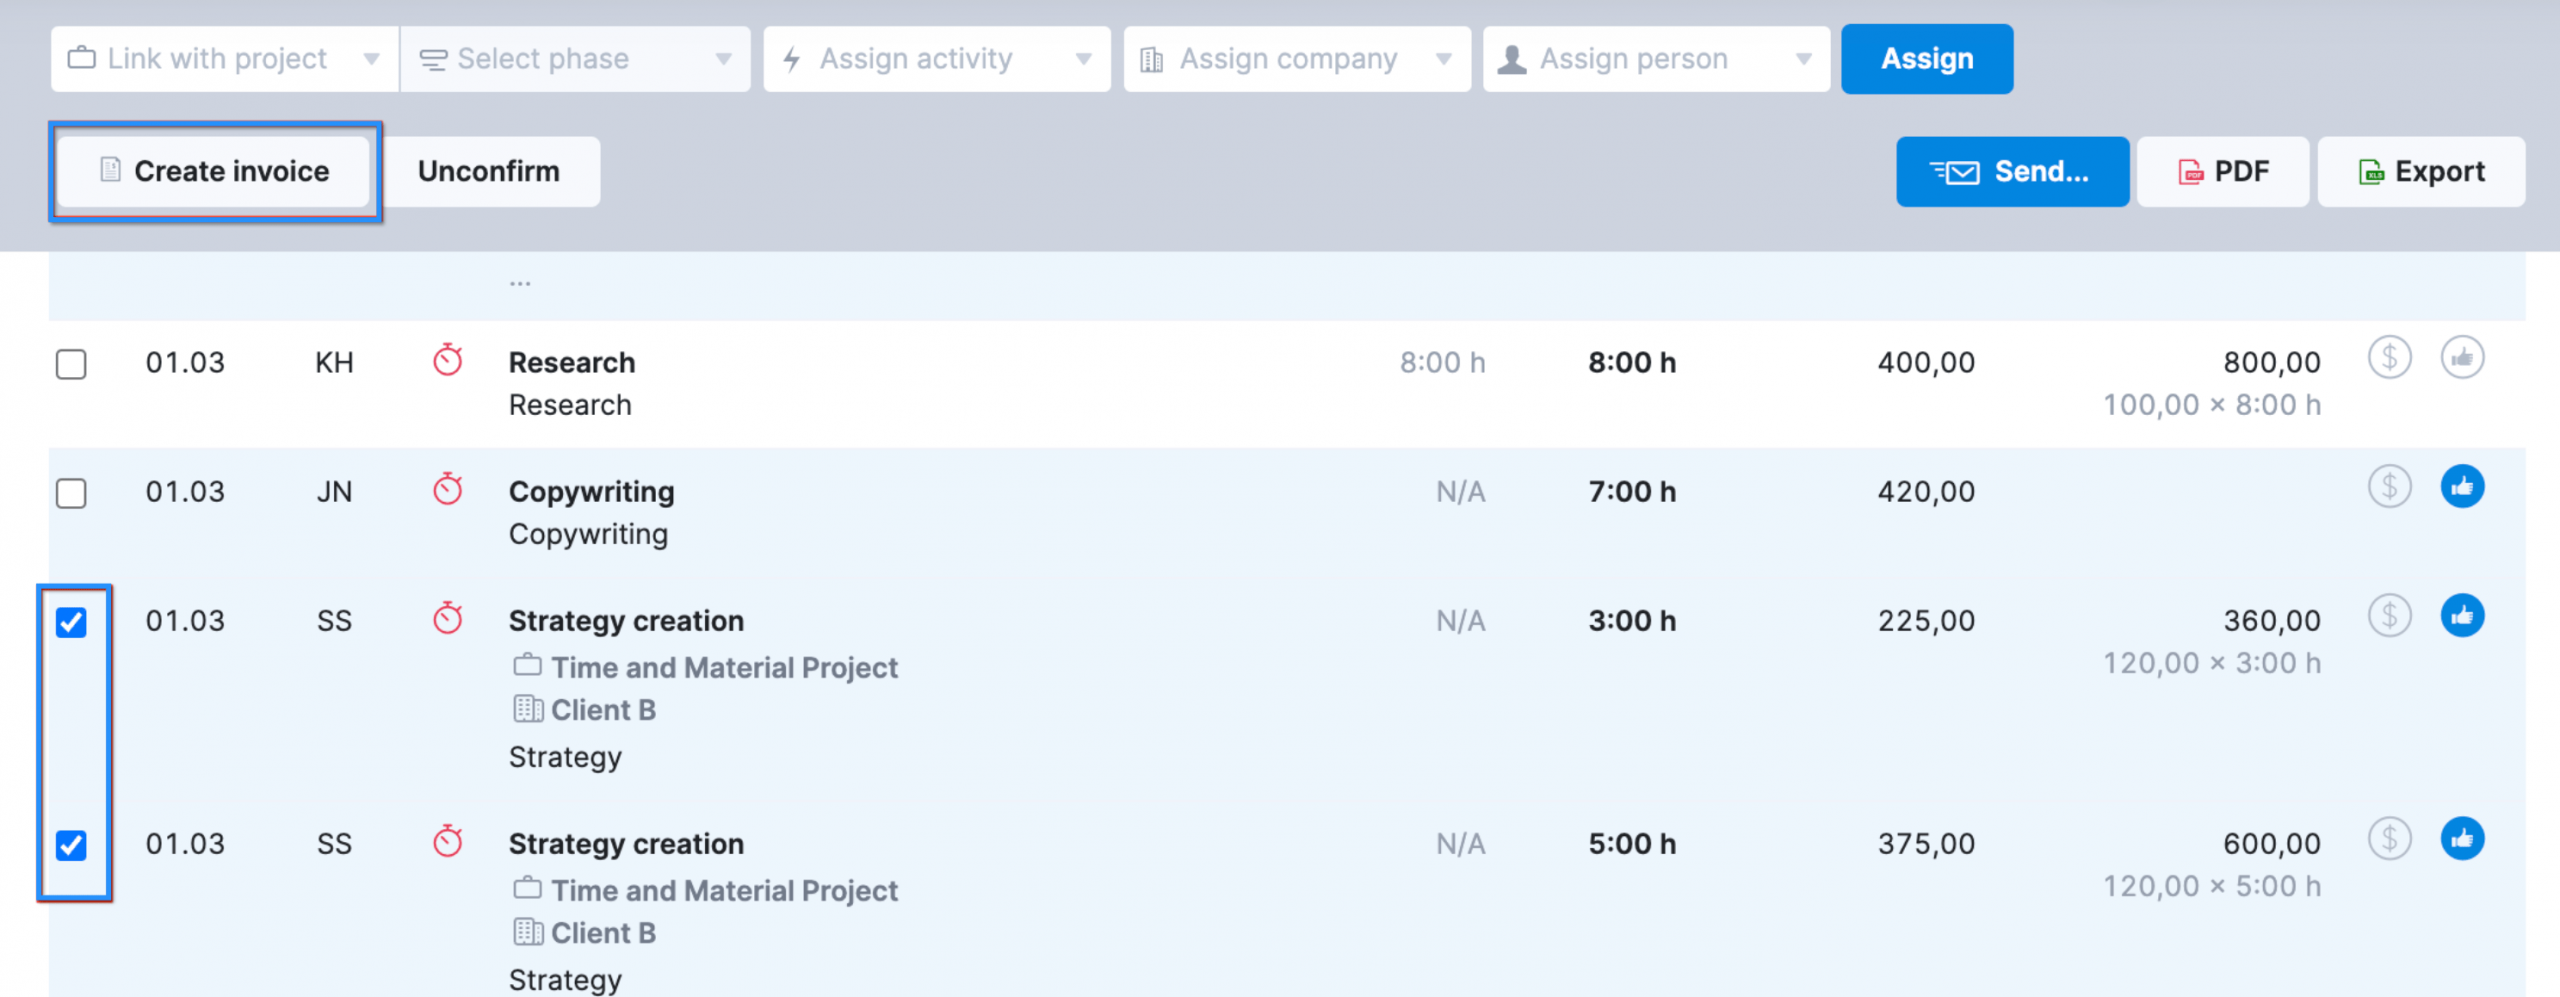
Task: Click the billable dollar icon on Research row
Action: 2389,358
